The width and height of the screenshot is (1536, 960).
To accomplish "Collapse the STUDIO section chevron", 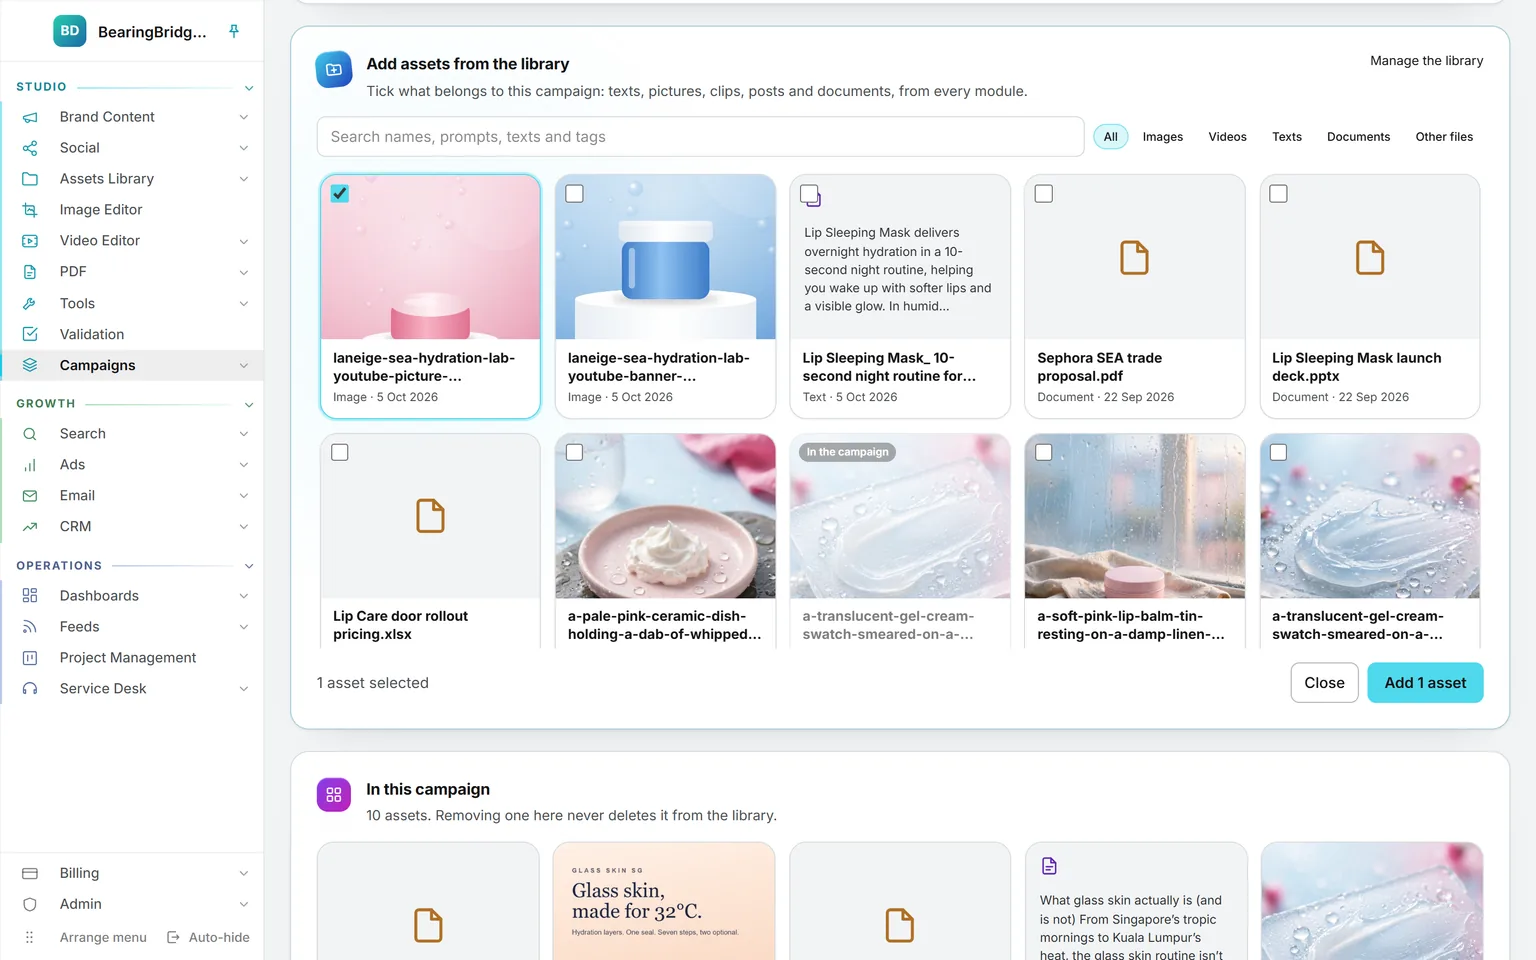I will click(249, 88).
